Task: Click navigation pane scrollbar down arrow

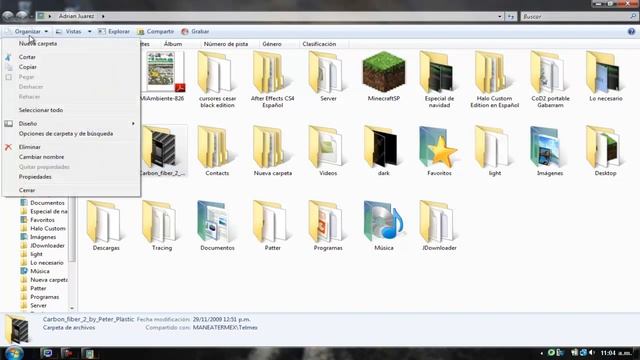Action: 72,309
